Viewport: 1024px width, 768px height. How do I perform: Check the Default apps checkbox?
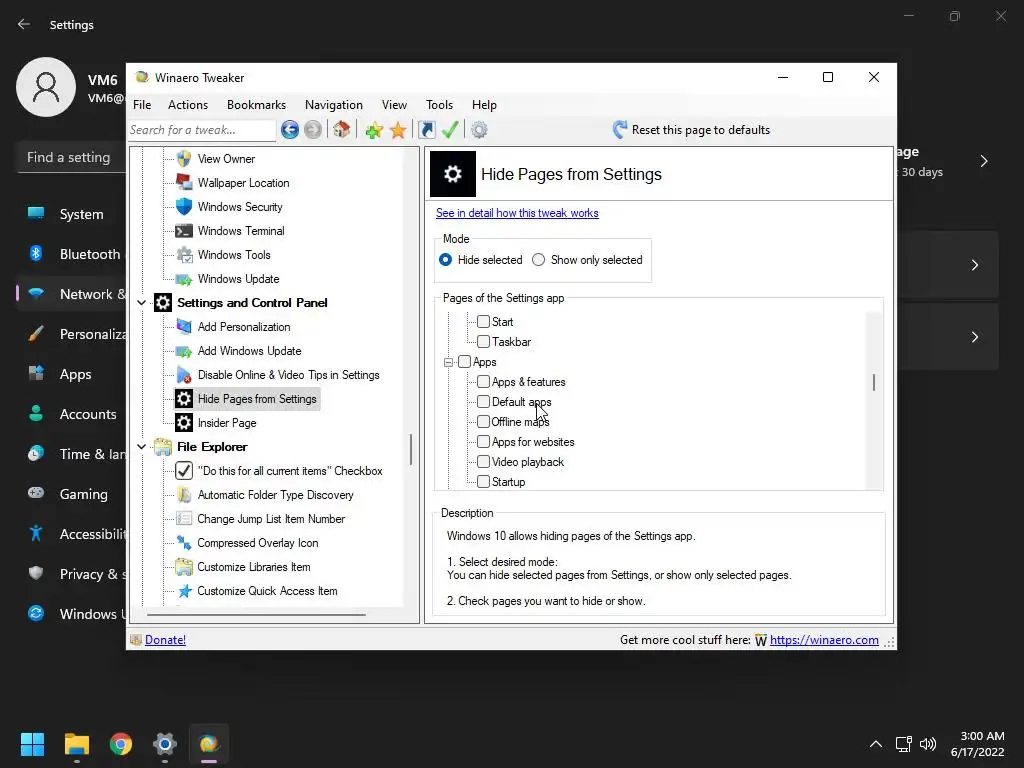(483, 401)
